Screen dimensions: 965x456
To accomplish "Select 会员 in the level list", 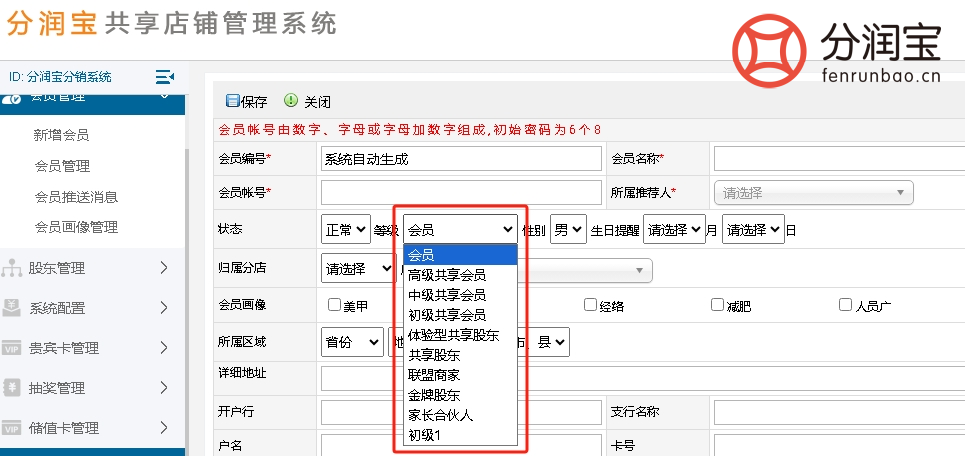I will pos(460,255).
